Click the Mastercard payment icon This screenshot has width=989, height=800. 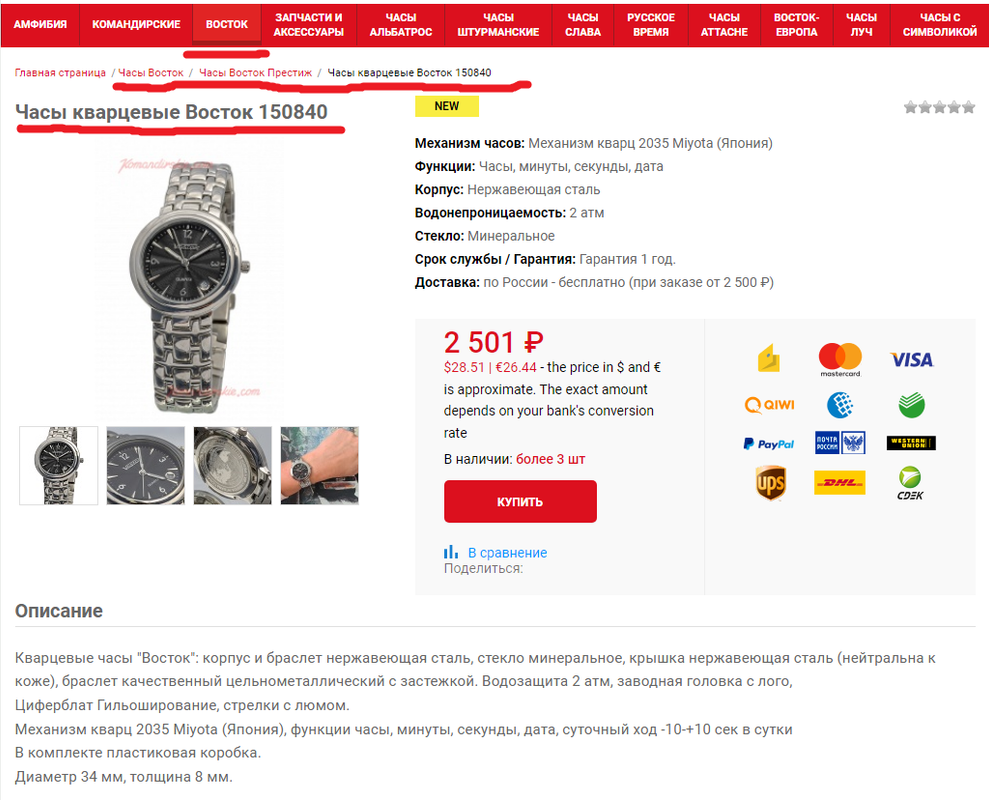[x=840, y=360]
